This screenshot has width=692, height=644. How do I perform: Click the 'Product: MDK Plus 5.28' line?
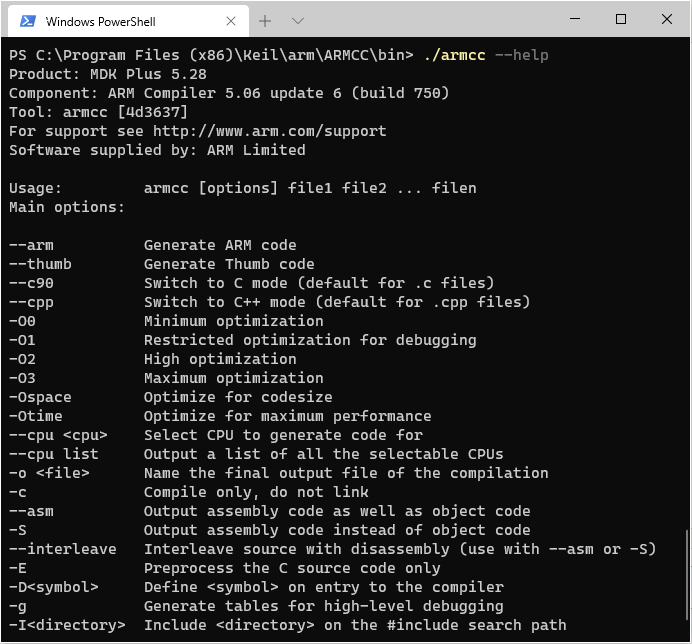point(108,74)
